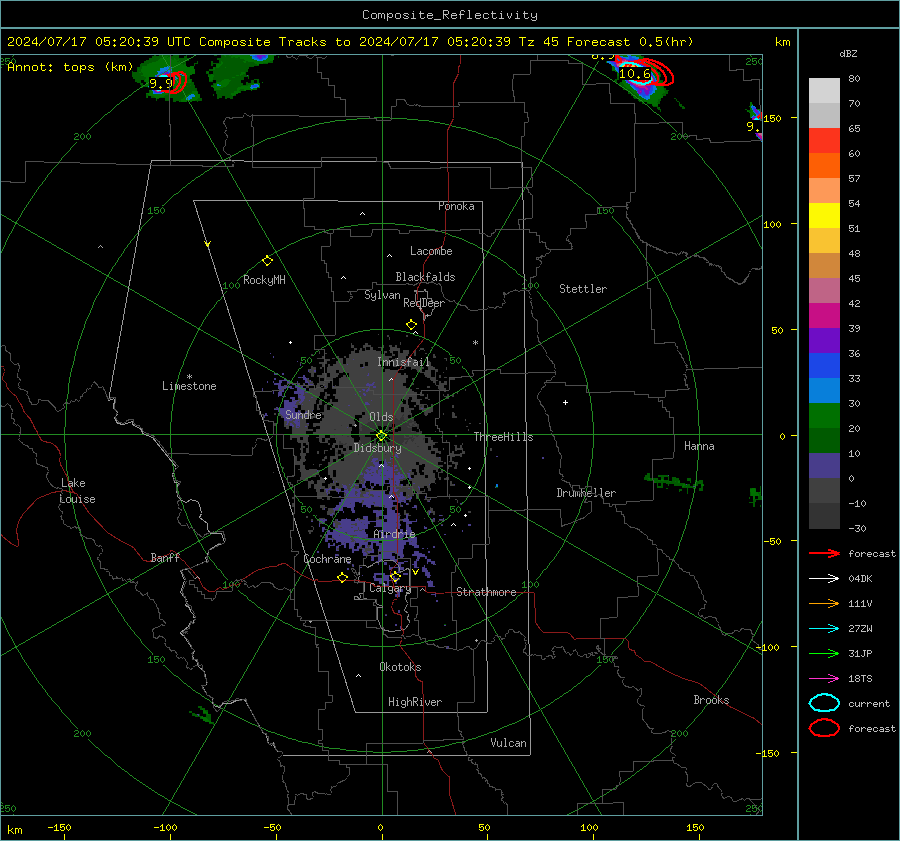Choose the magenta 18TS arrow legend icon

point(824,679)
